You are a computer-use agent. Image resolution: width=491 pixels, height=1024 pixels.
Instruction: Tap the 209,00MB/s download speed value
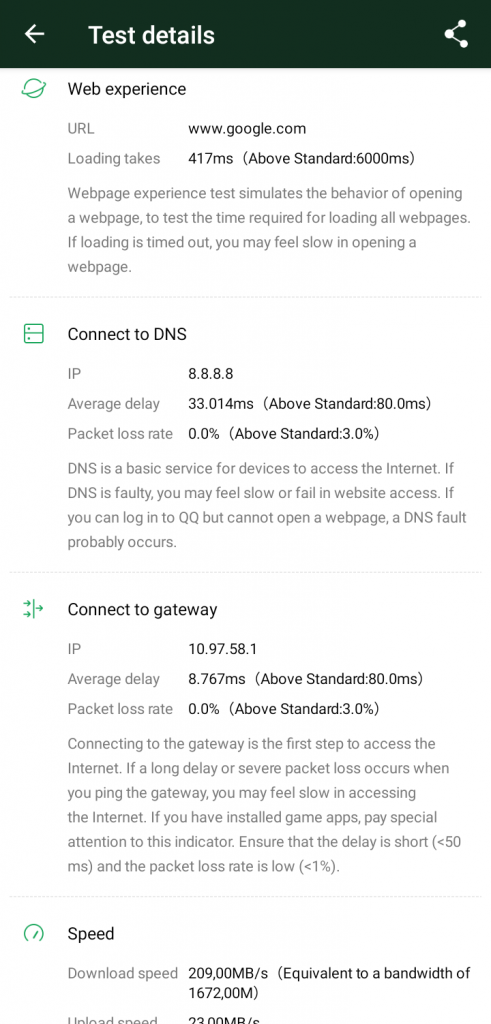(x=229, y=973)
